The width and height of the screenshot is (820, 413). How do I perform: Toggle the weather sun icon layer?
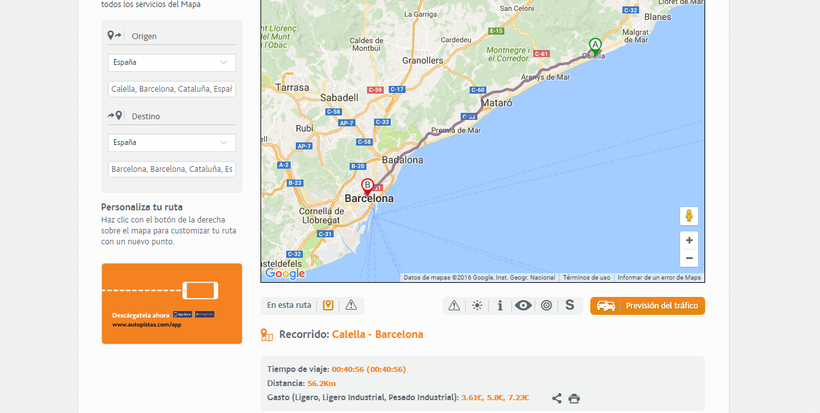coord(477,305)
